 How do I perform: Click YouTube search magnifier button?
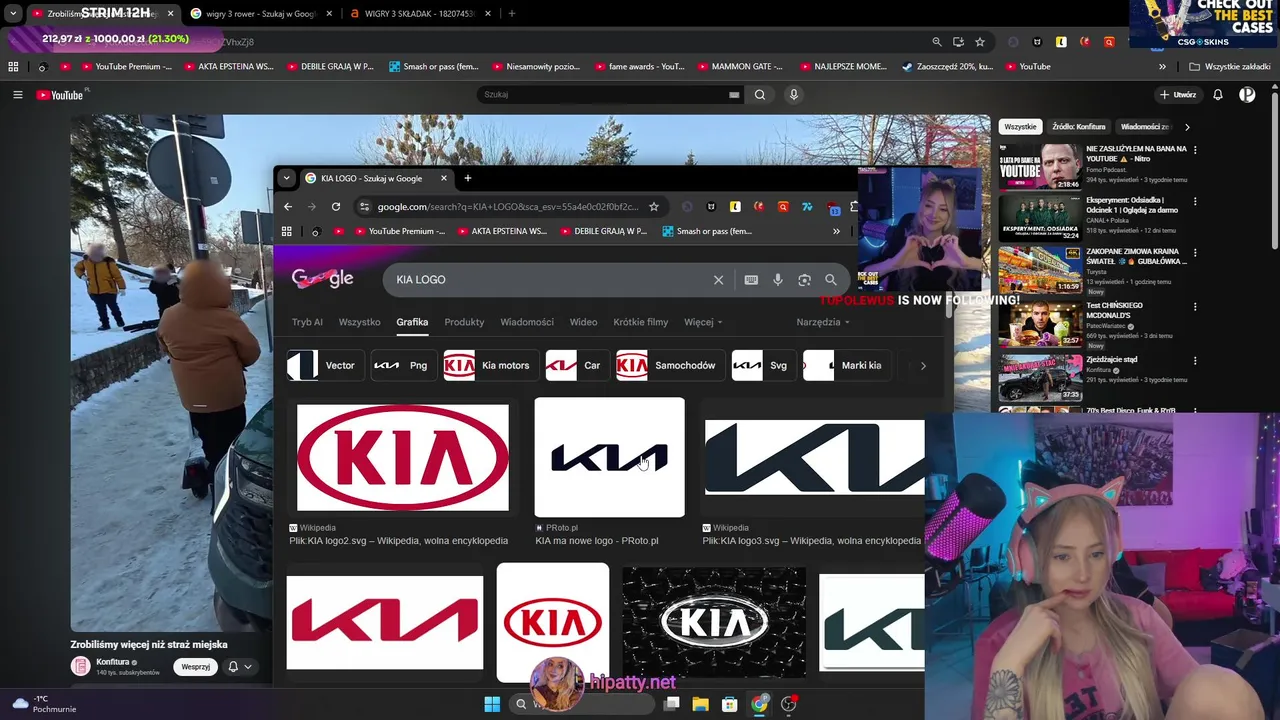point(760,95)
